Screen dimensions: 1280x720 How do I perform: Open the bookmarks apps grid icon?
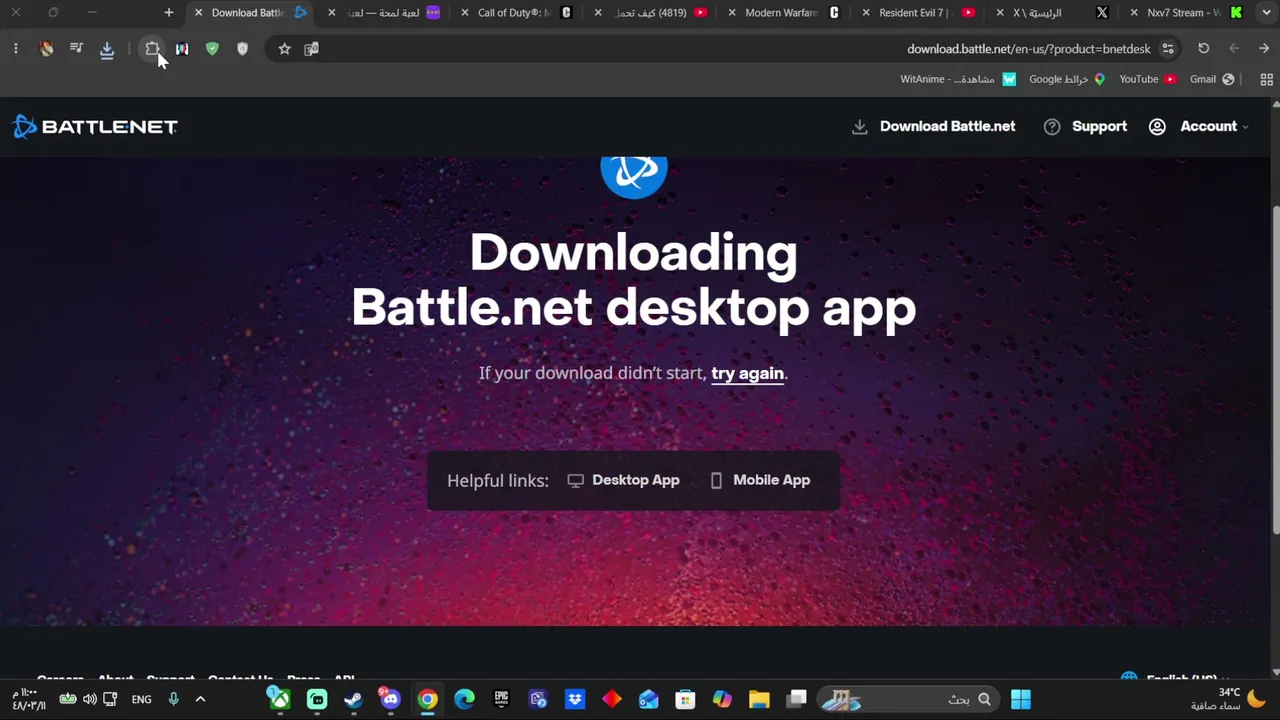tap(1267, 79)
